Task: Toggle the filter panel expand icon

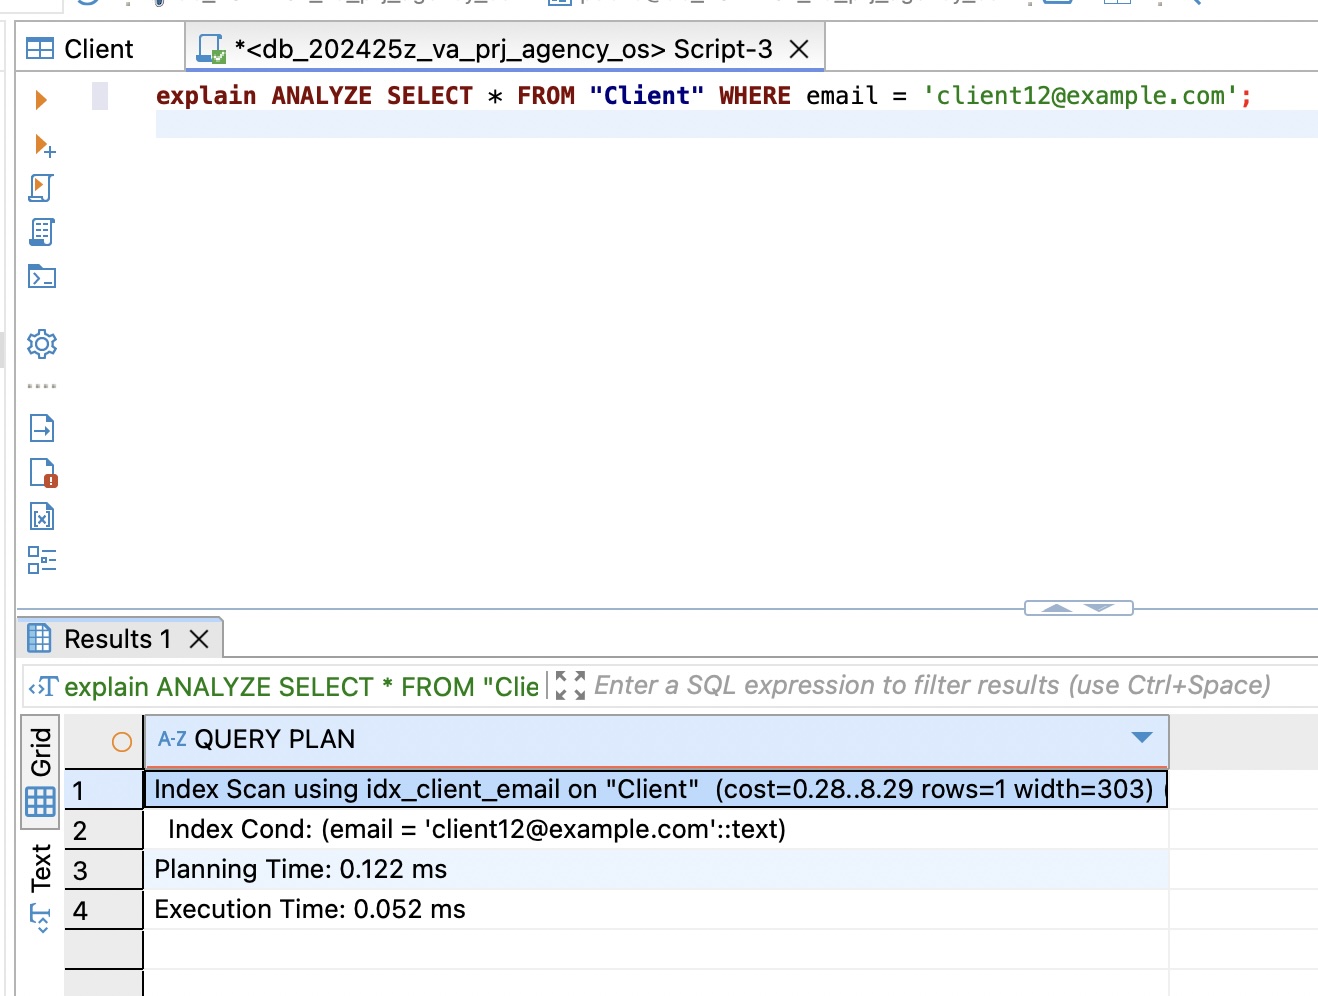Action: [x=570, y=686]
